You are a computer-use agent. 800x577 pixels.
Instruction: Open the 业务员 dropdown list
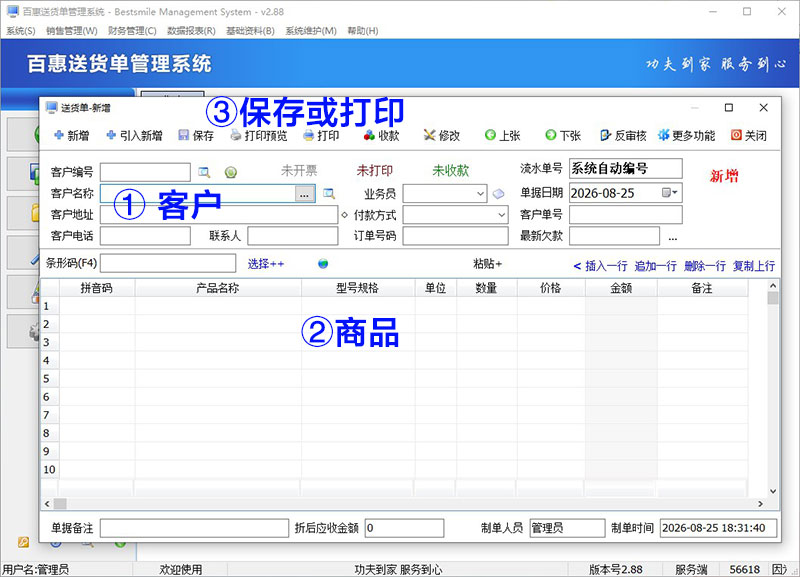[x=480, y=194]
